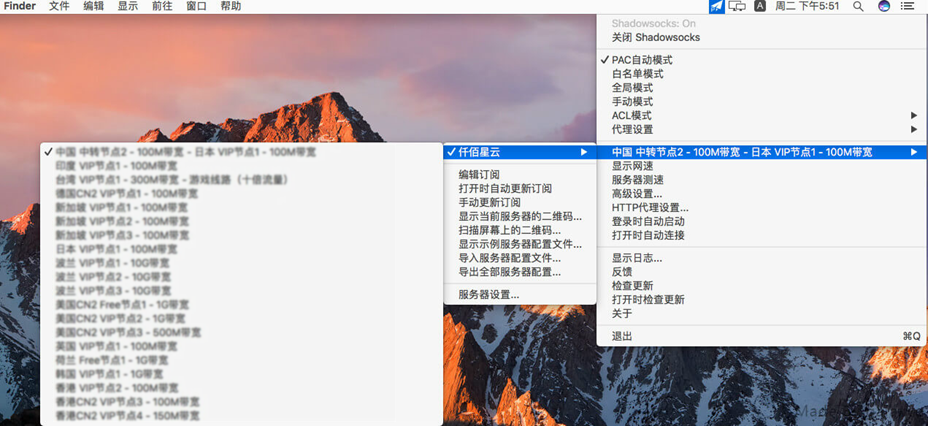Open the Notification Center list icon
The image size is (928, 426).
[x=908, y=6]
